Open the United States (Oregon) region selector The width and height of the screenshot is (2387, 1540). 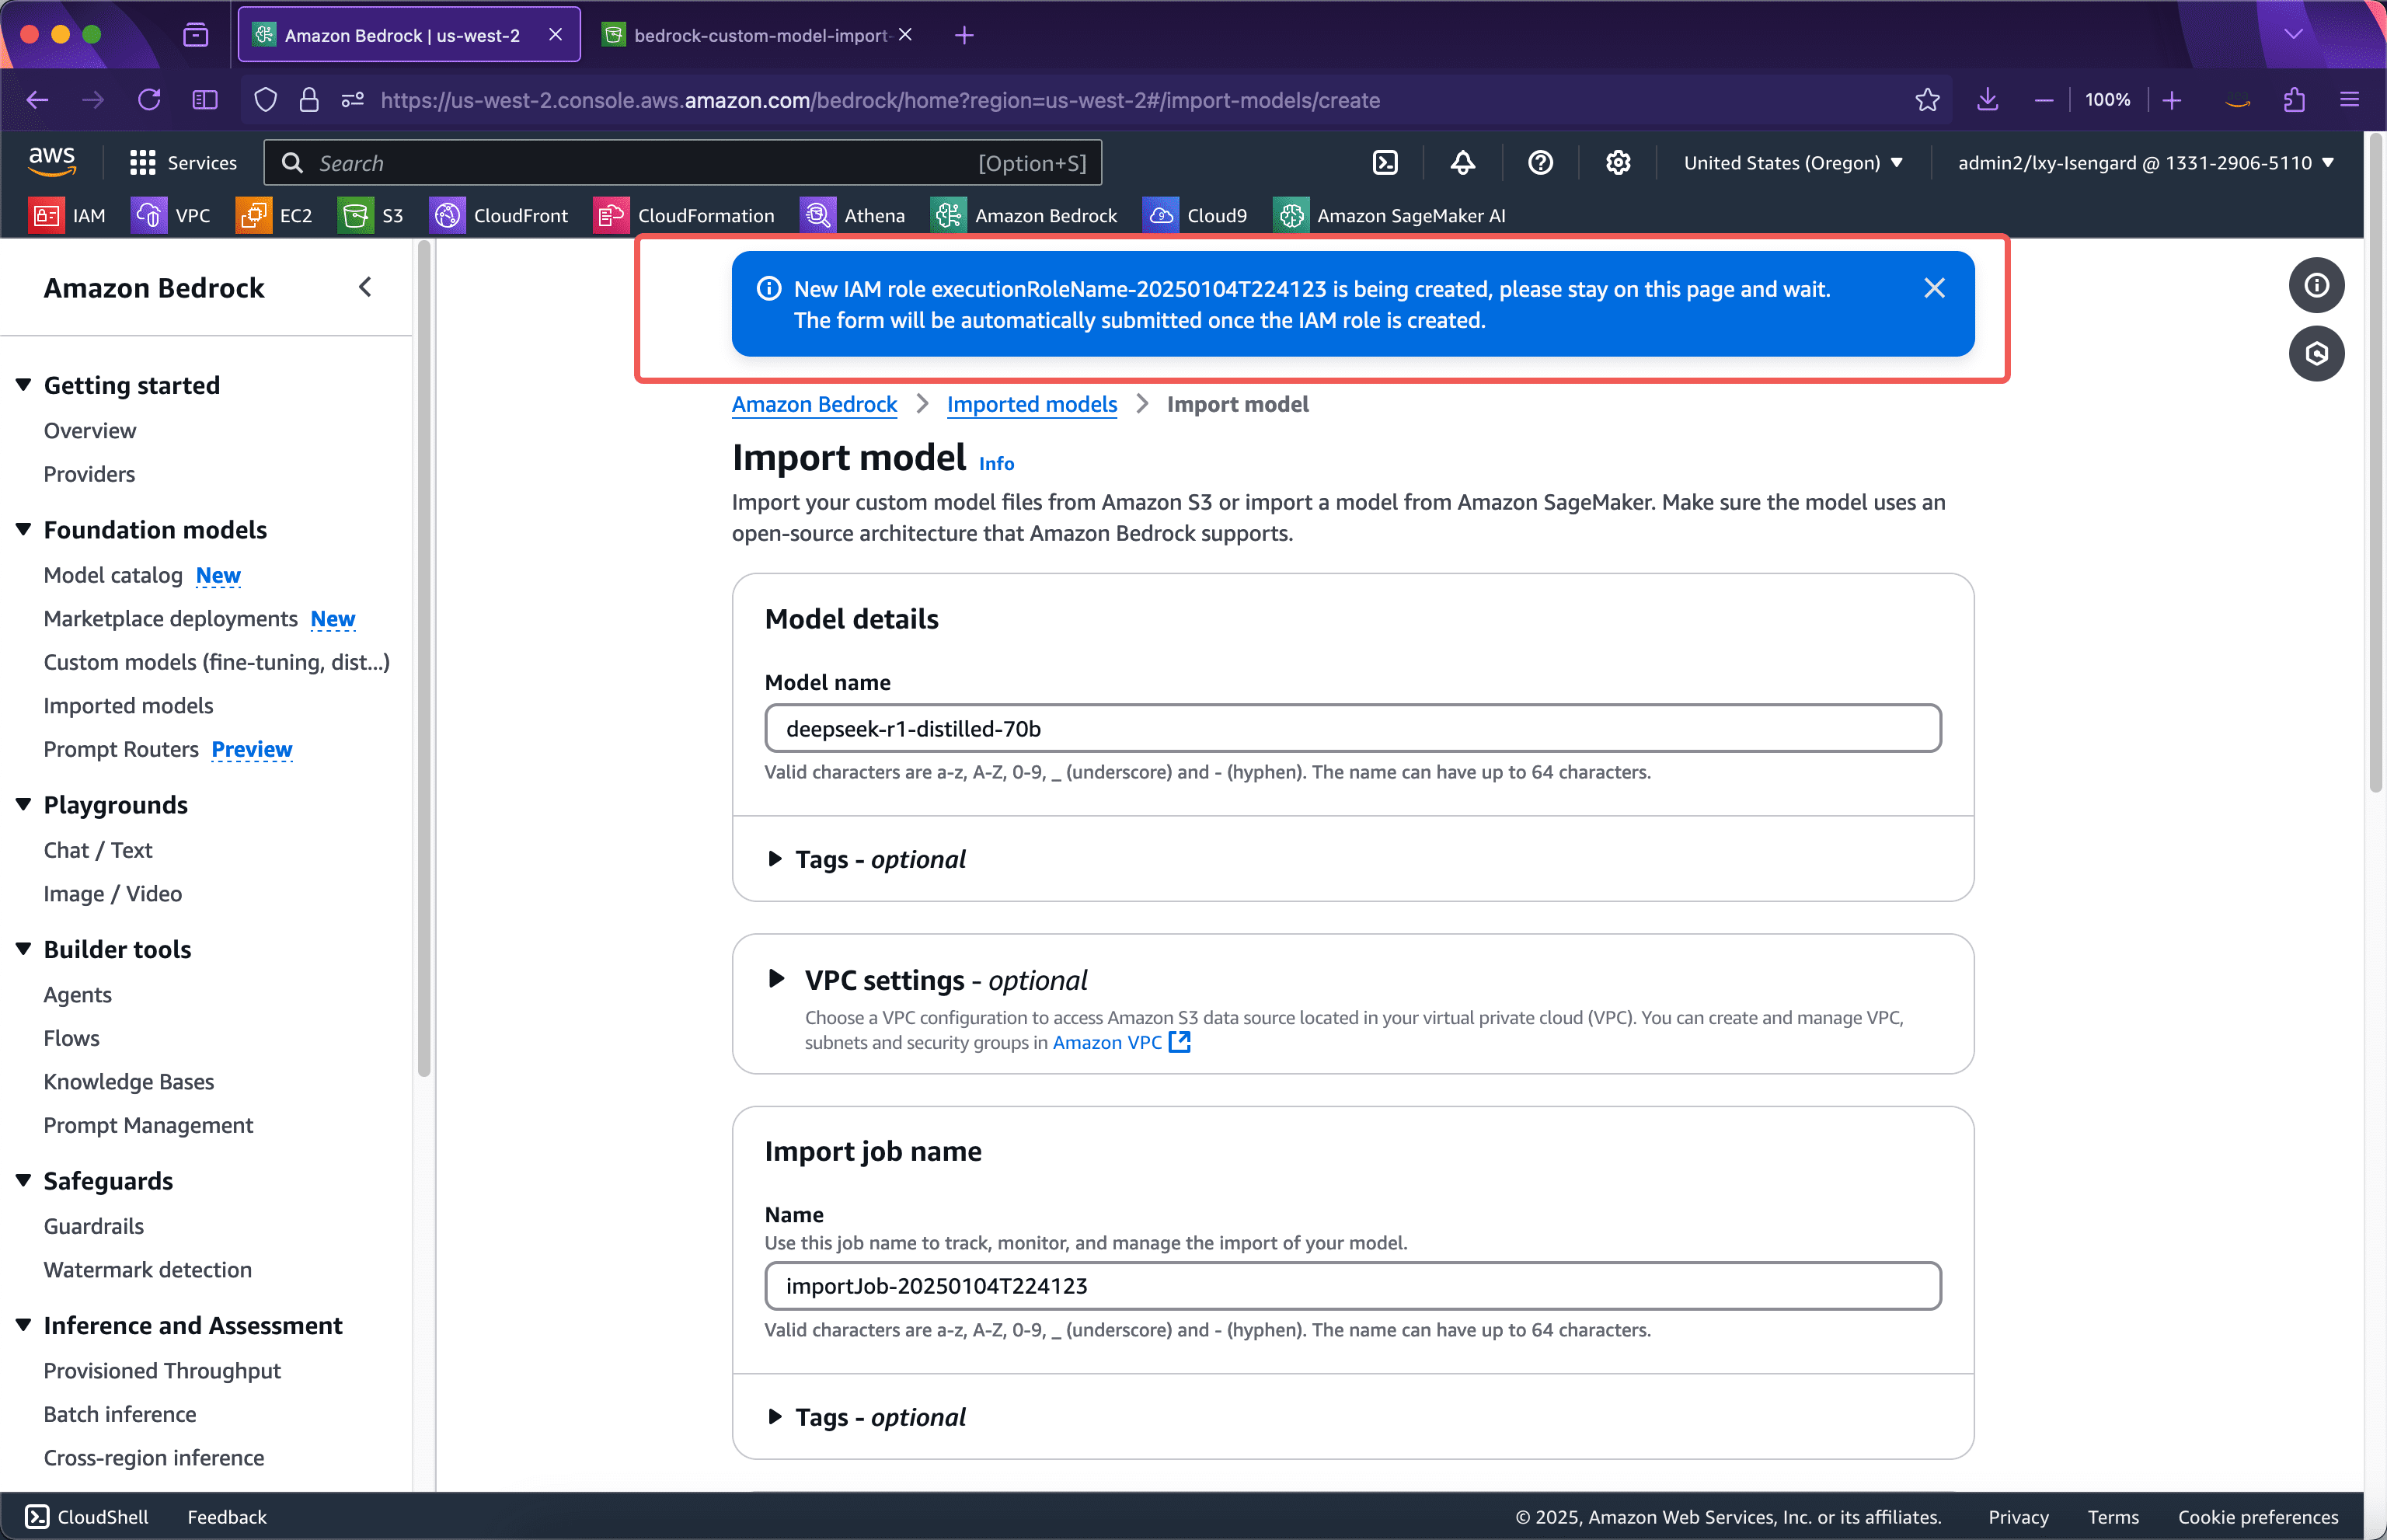(1793, 162)
